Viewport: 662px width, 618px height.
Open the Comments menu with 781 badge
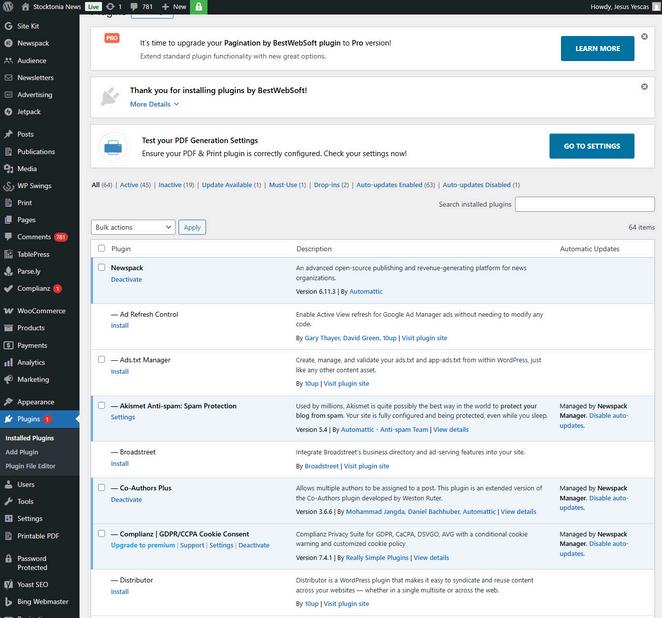(40, 237)
